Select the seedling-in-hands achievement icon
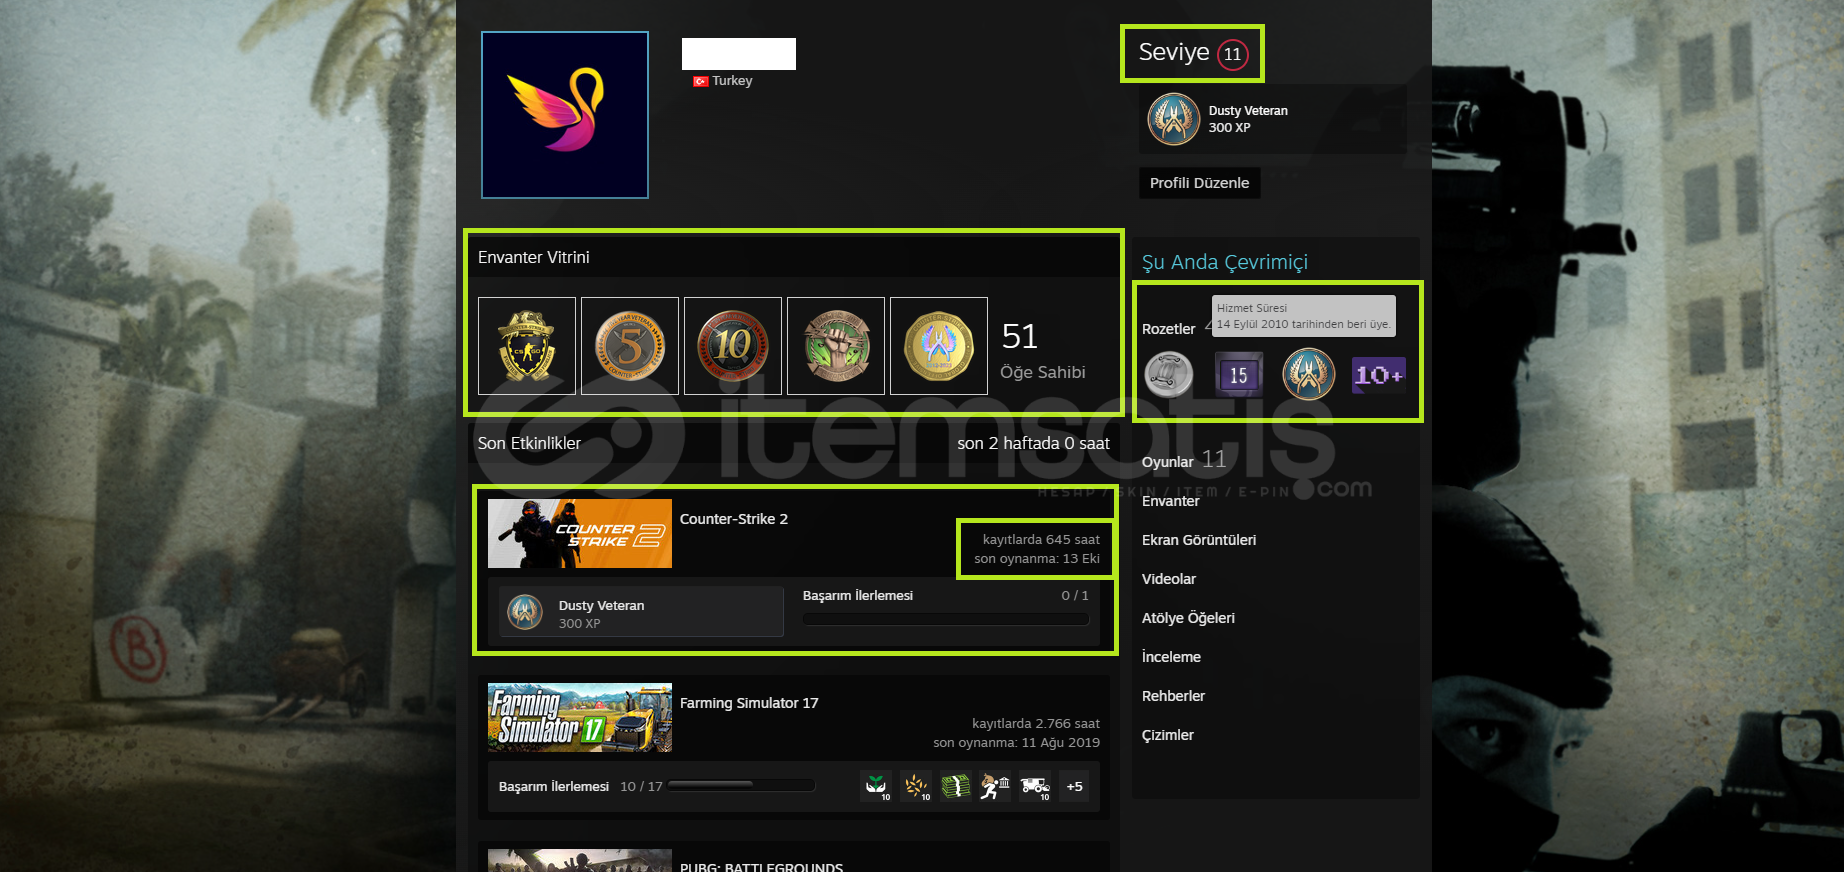1844x872 pixels. click(x=876, y=786)
